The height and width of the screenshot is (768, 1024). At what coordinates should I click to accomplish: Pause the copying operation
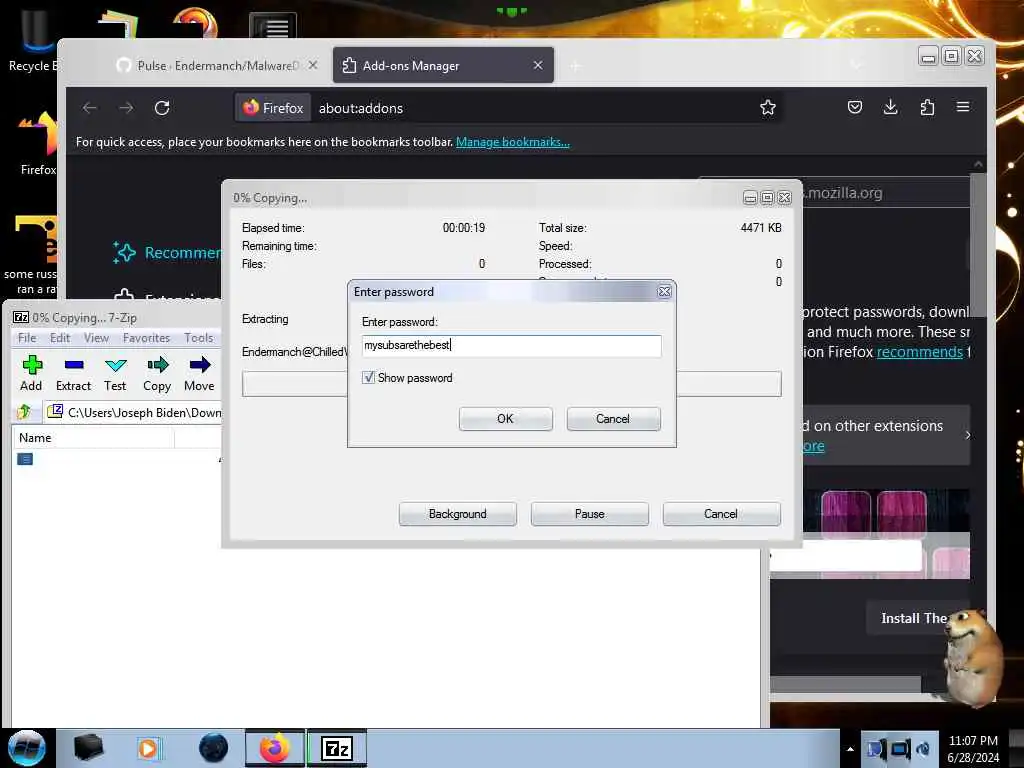click(x=590, y=514)
